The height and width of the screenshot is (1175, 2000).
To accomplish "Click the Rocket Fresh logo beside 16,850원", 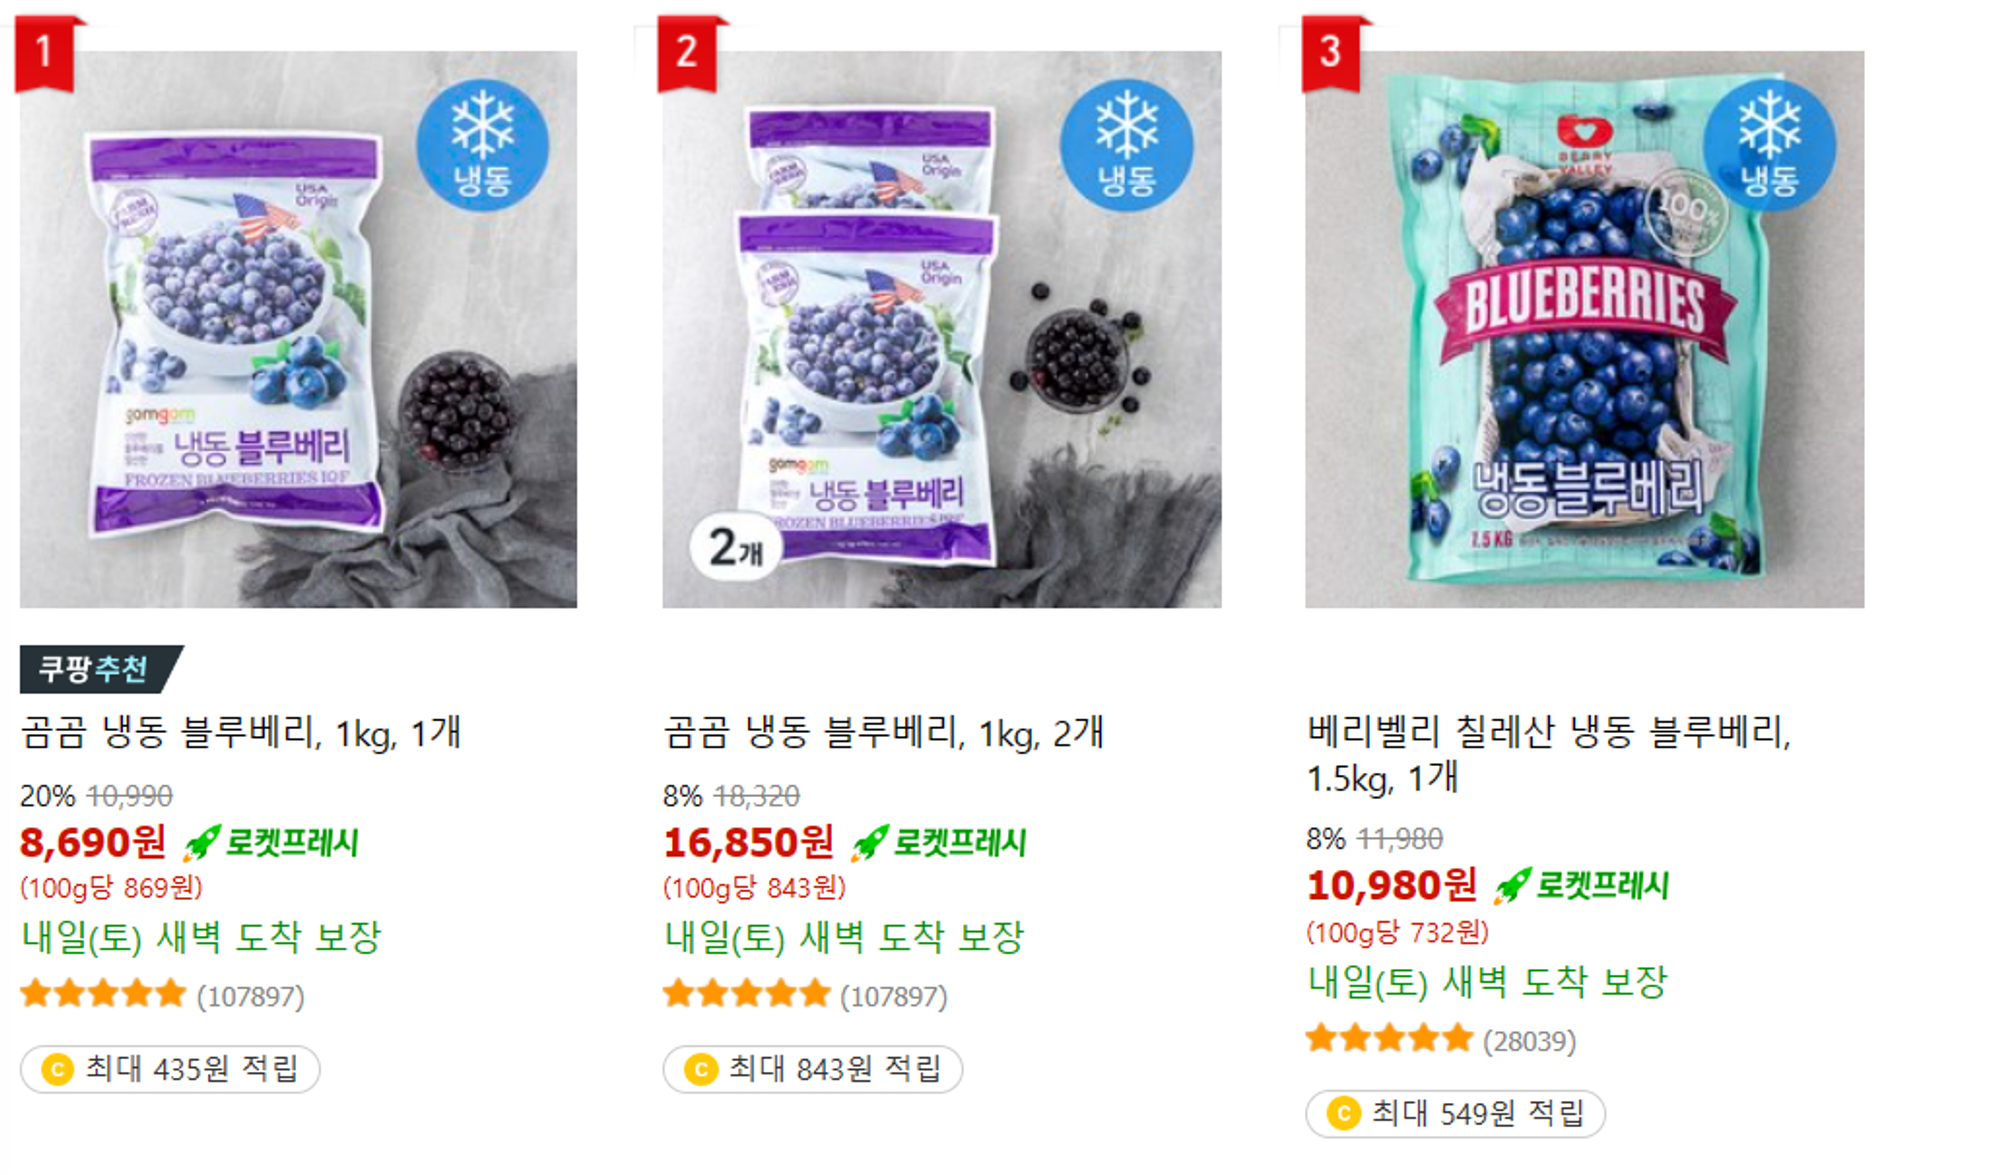I will (939, 842).
